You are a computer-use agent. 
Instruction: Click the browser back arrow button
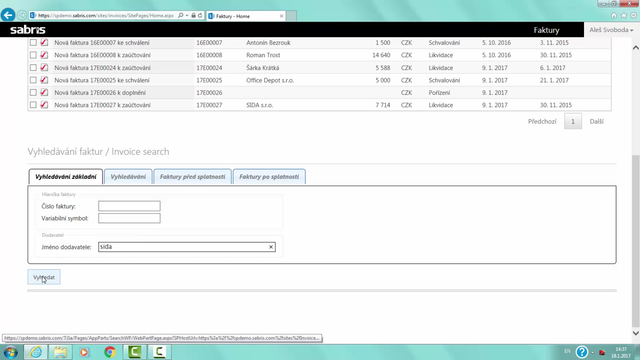click(x=8, y=15)
